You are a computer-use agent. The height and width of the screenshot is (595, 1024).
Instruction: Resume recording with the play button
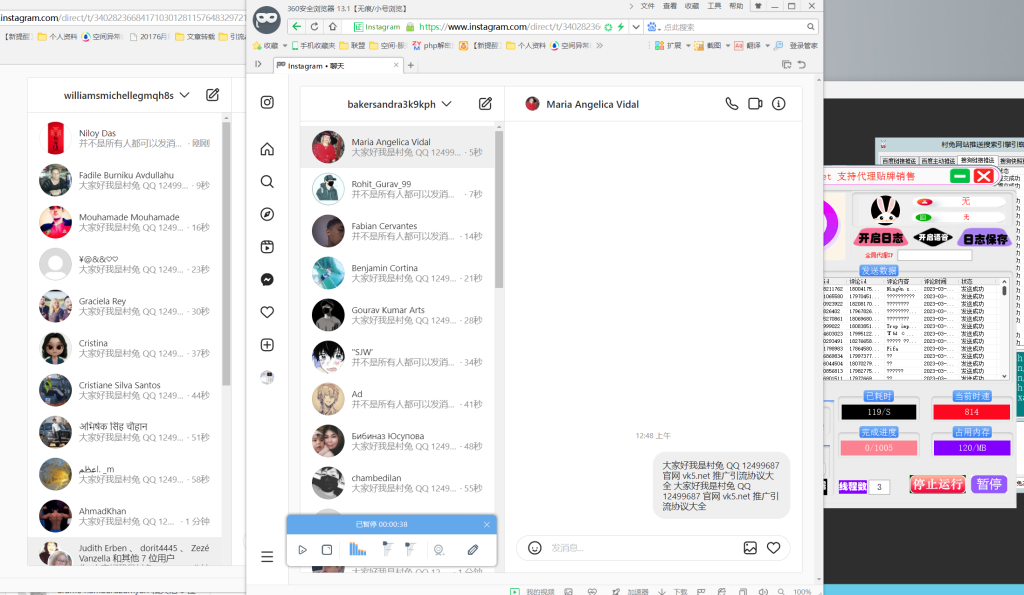pos(302,550)
